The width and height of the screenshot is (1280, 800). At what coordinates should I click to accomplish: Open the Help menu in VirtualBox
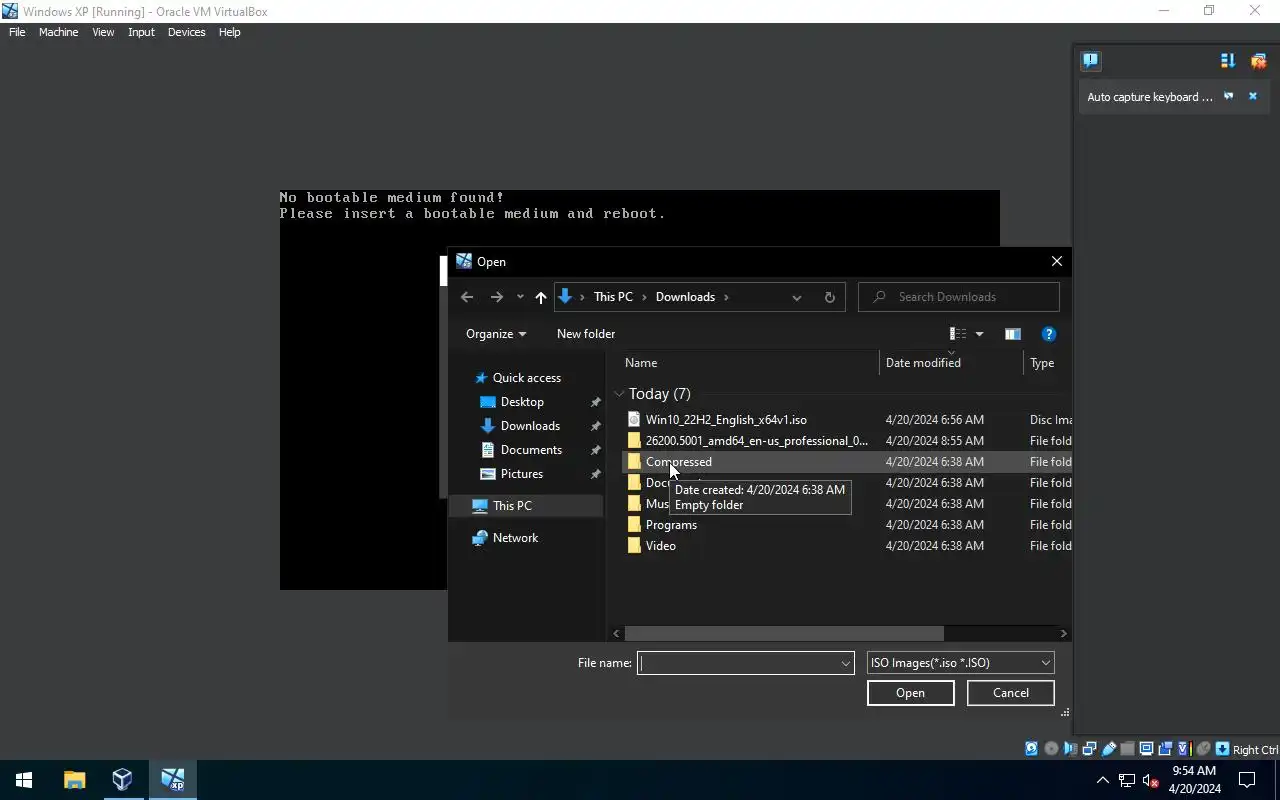pos(229,32)
